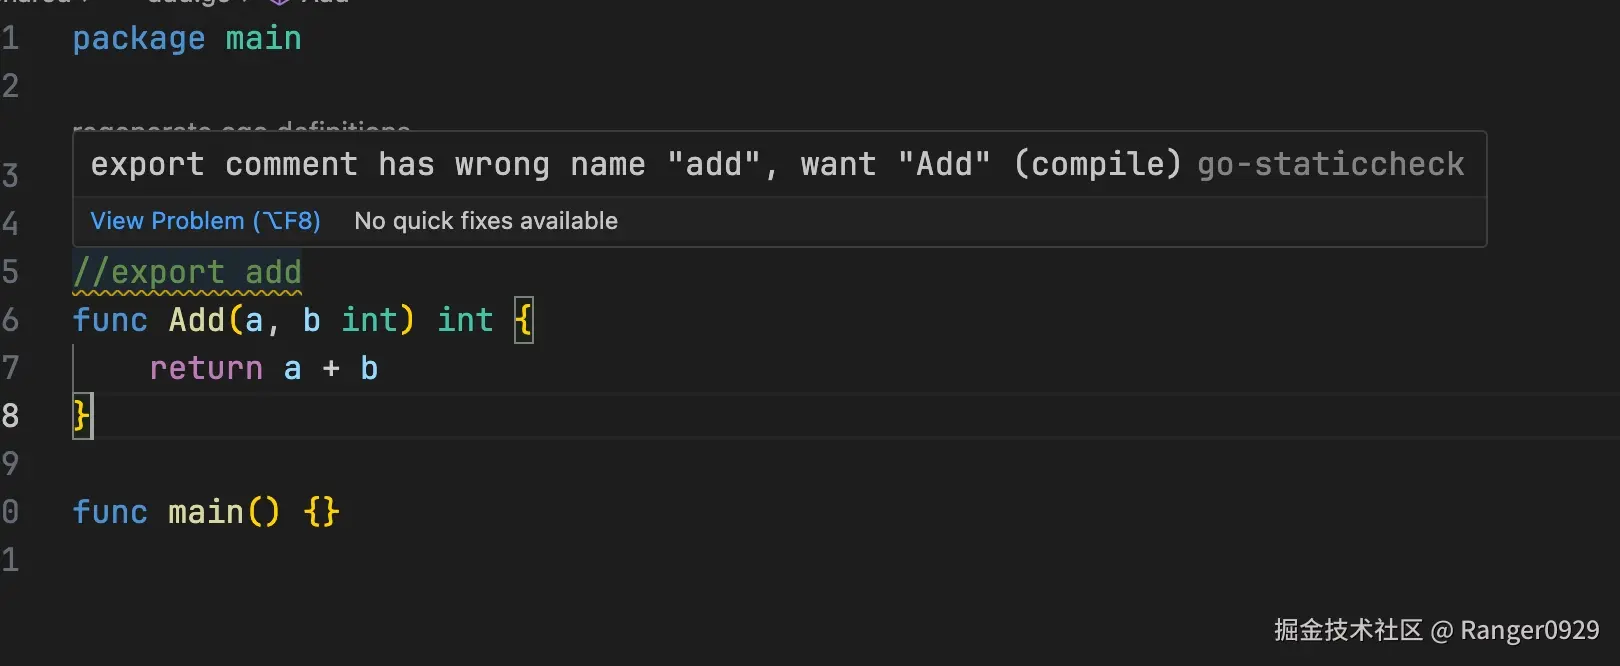Image resolution: width=1620 pixels, height=666 pixels.
Task: Click the empty braces after main()
Action: (x=321, y=512)
